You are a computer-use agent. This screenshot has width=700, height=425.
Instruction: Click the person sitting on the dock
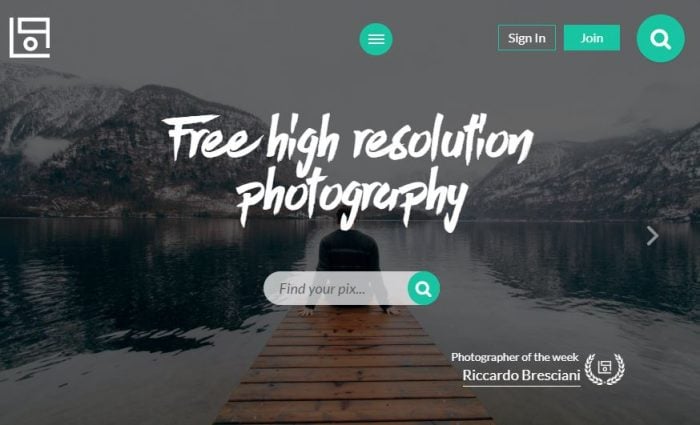(348, 263)
